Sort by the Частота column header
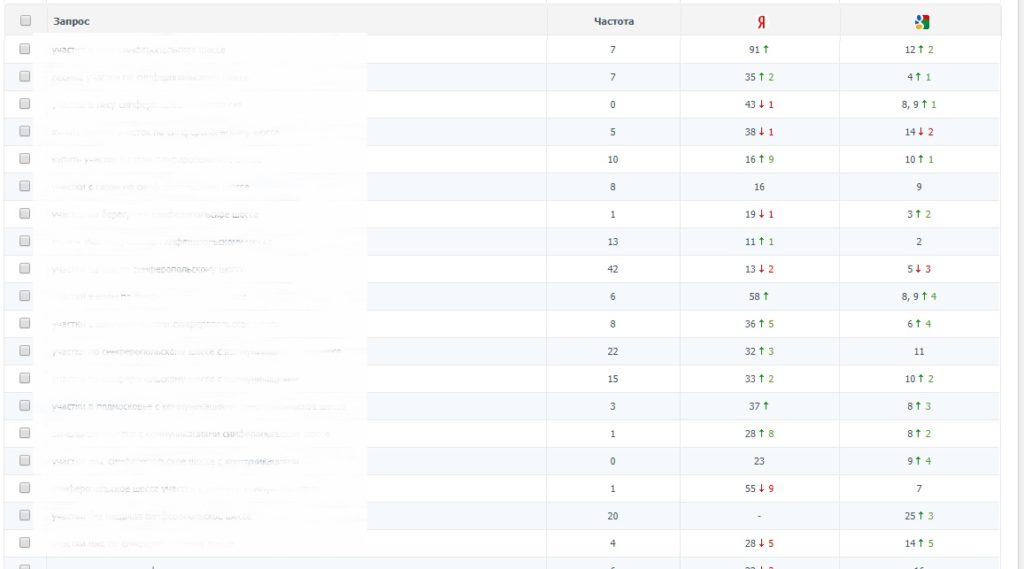Viewport: 1024px width, 569px height. tap(614, 22)
